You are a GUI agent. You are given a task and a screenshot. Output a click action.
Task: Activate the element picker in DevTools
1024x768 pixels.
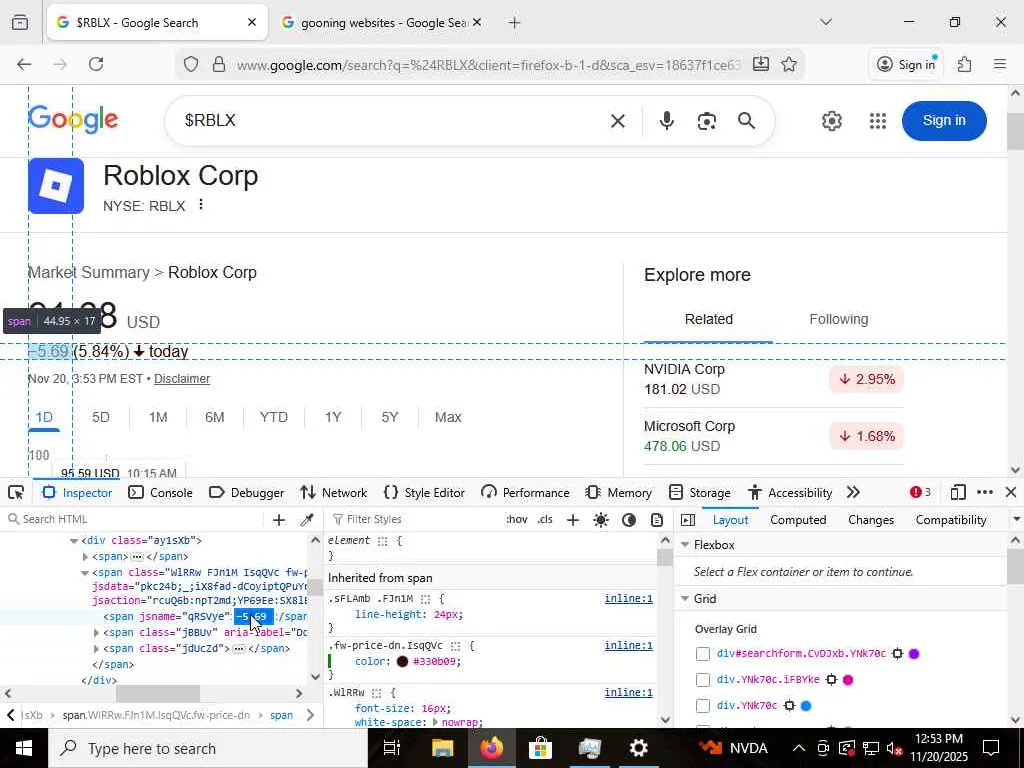16,492
